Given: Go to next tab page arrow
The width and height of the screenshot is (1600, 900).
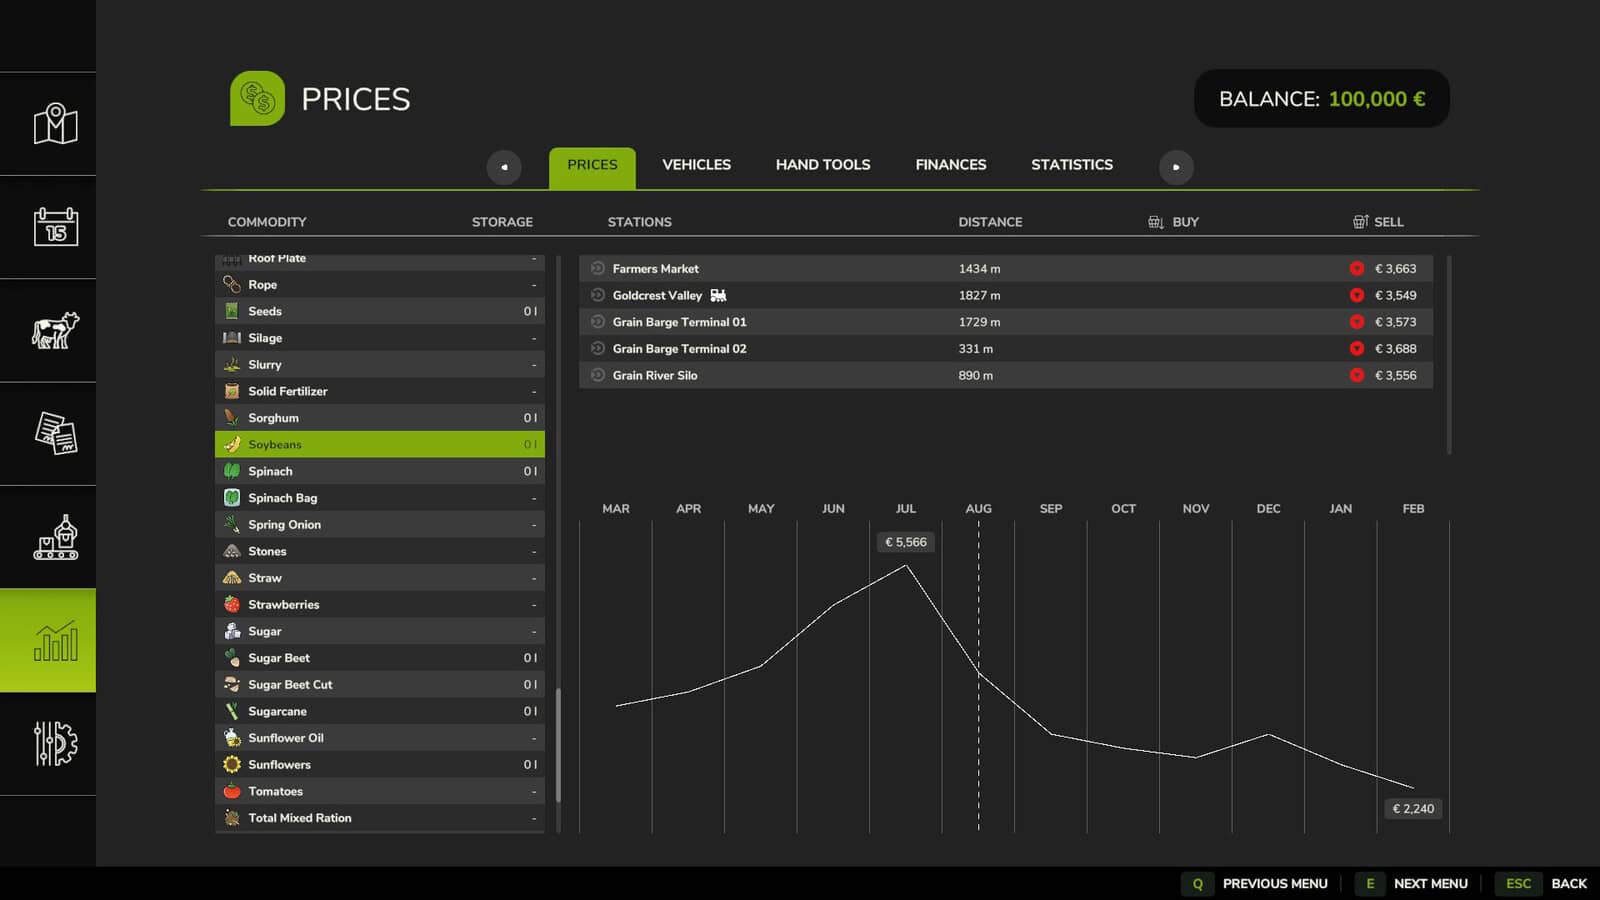Looking at the screenshot, I should 1176,167.
